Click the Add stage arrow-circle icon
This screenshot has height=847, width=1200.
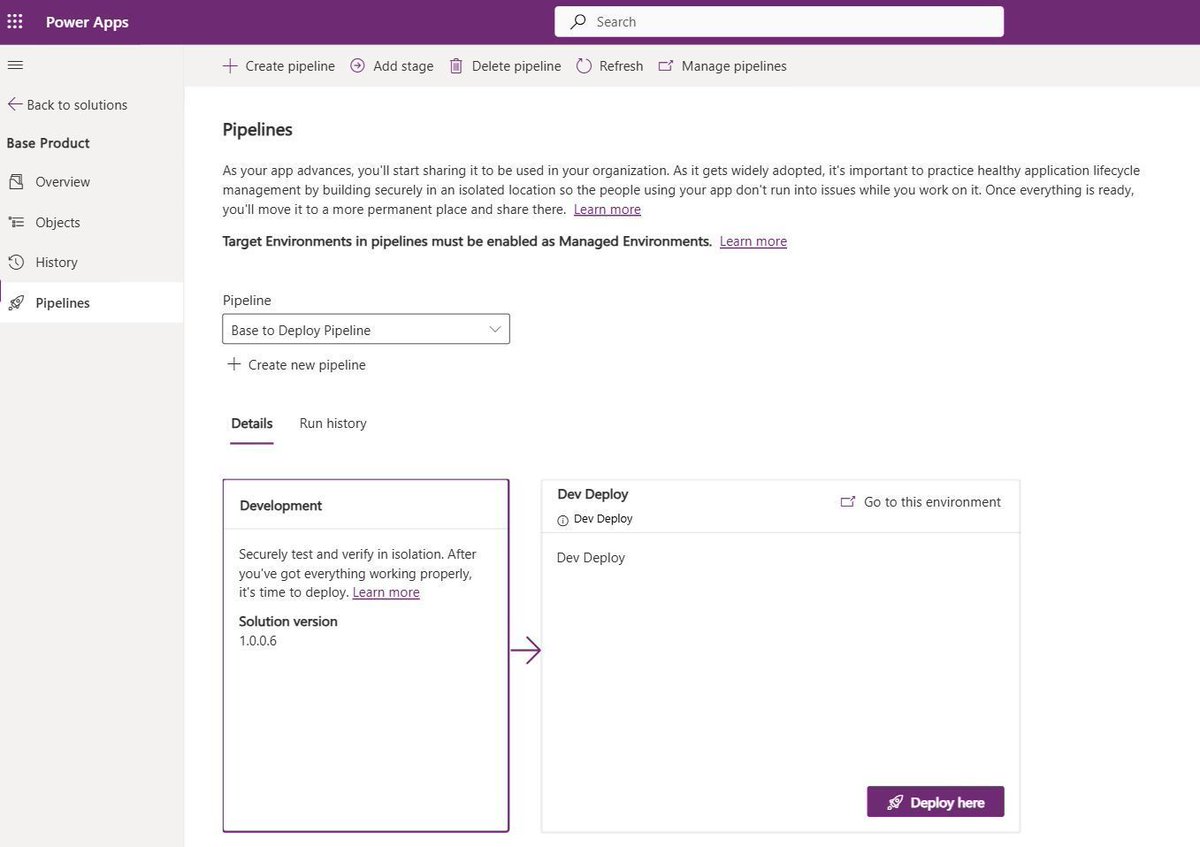coord(358,66)
